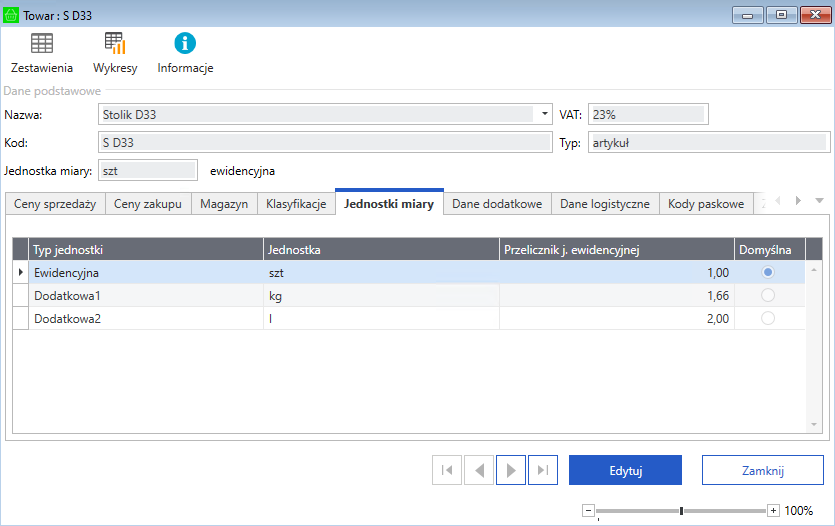Go to the next record
This screenshot has width=835, height=526.
click(510, 470)
